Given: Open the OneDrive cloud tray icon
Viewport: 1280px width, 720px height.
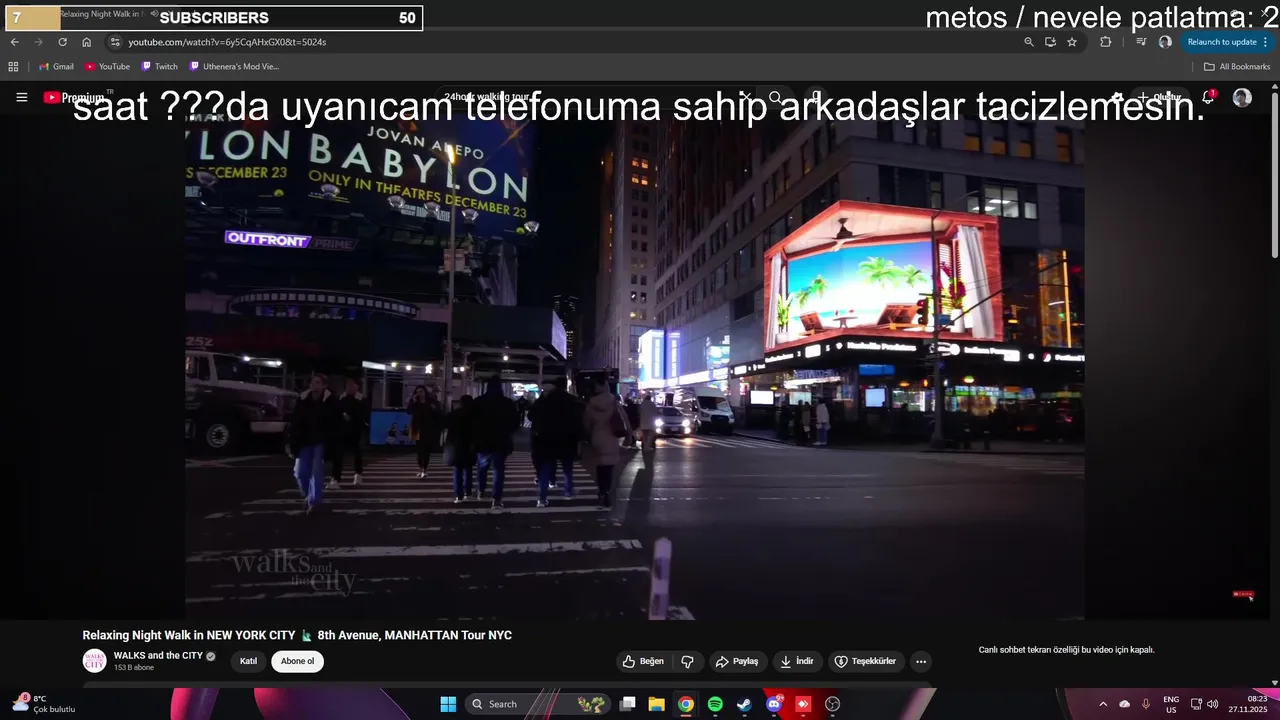Looking at the screenshot, I should click(x=1124, y=704).
